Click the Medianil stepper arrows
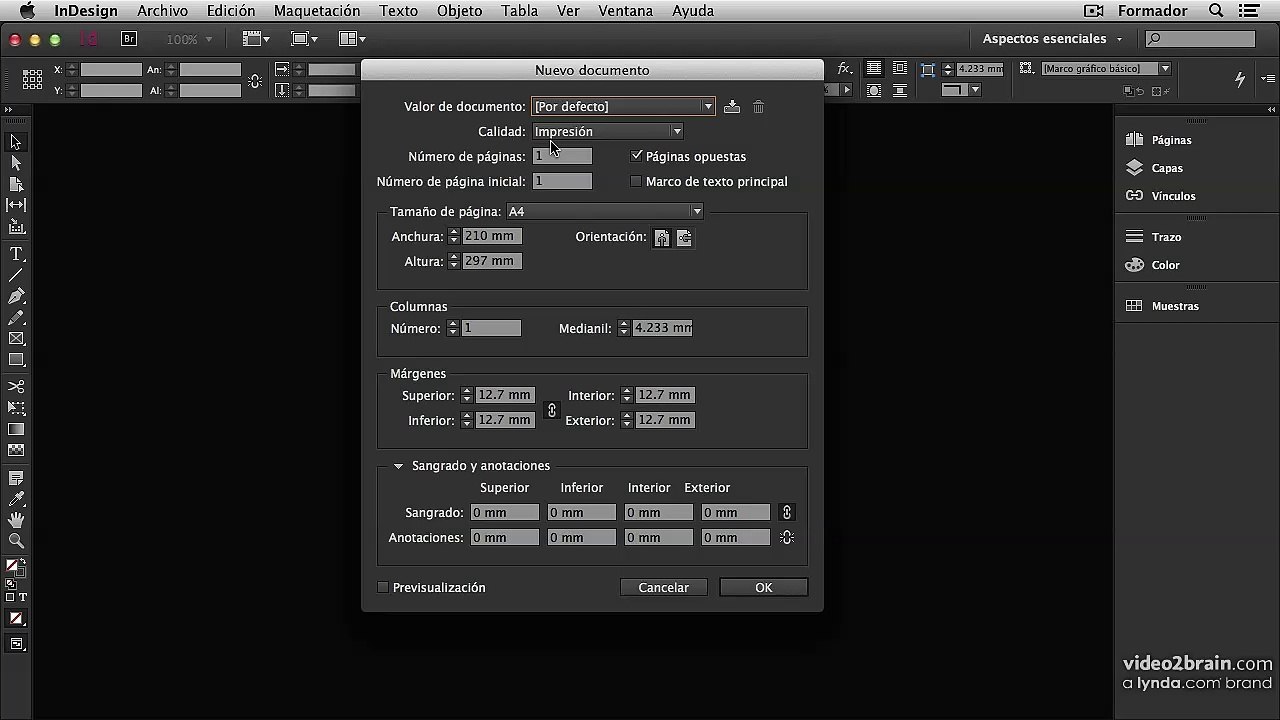Screen dimensions: 1280x720 click(624, 328)
